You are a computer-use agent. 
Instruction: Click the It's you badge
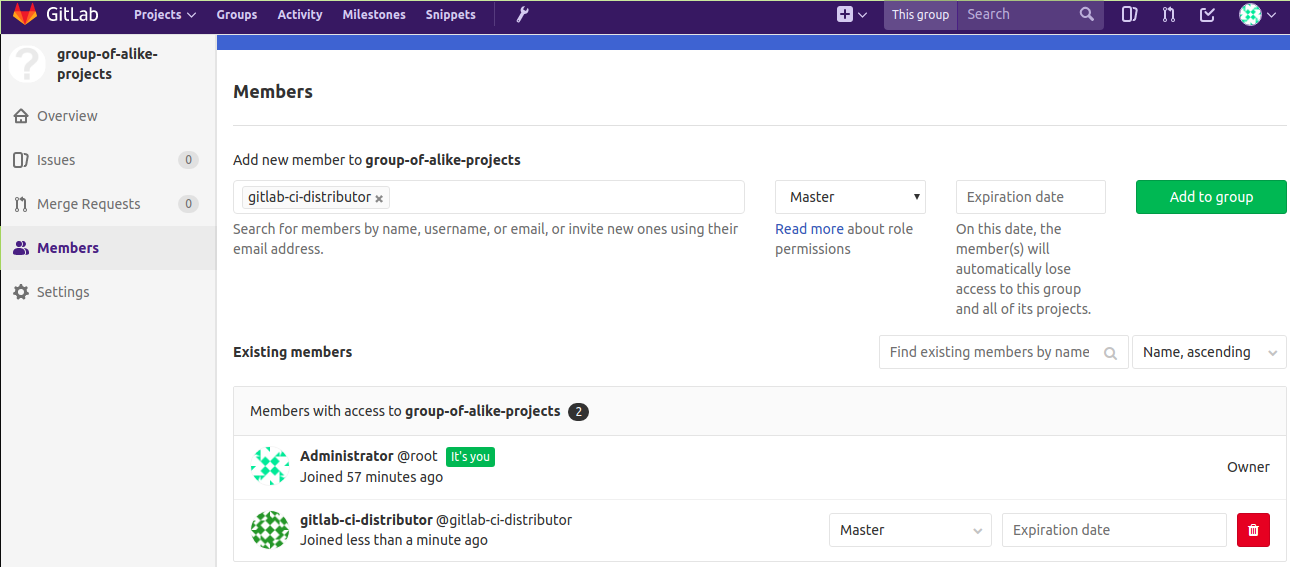(470, 457)
